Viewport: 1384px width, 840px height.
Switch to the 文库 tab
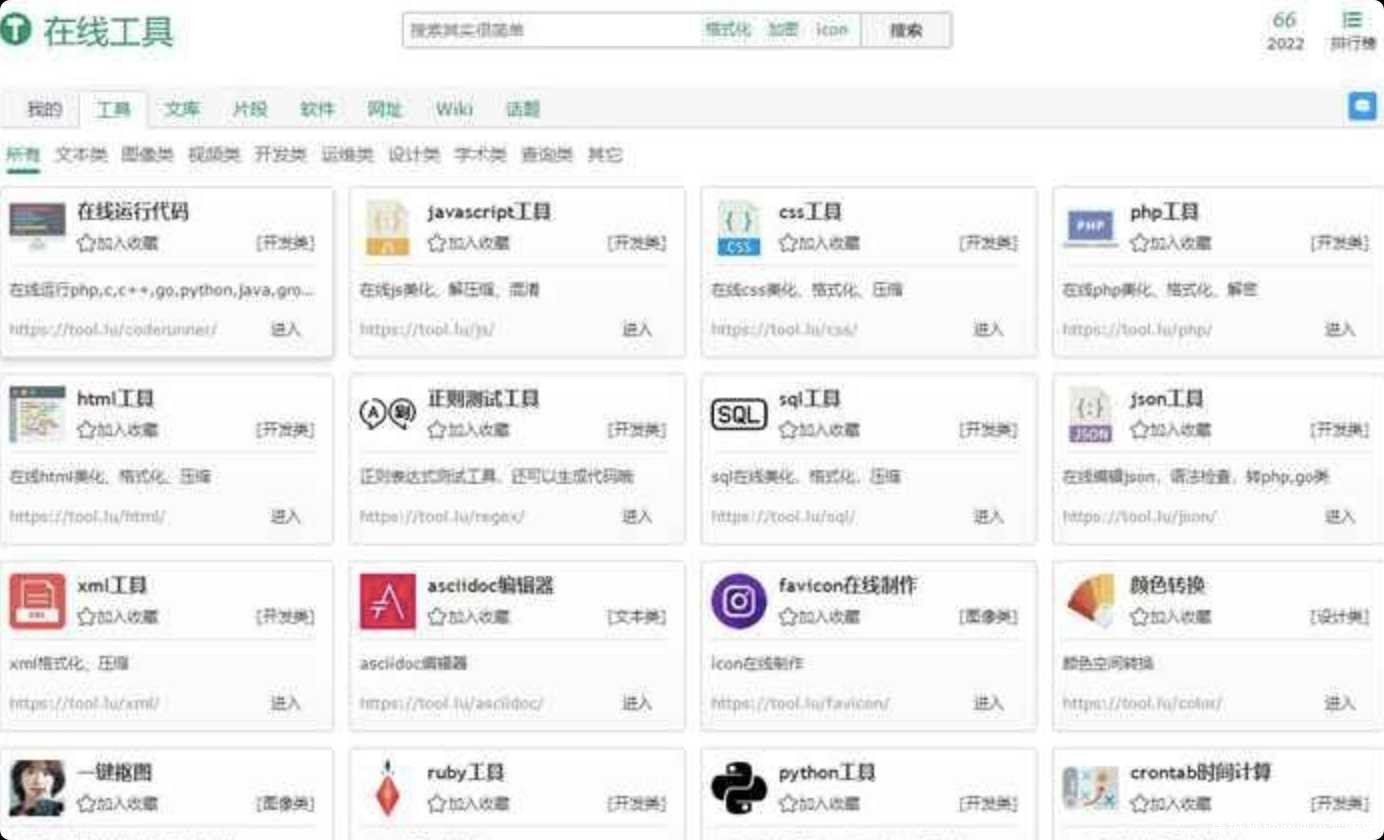[x=182, y=109]
